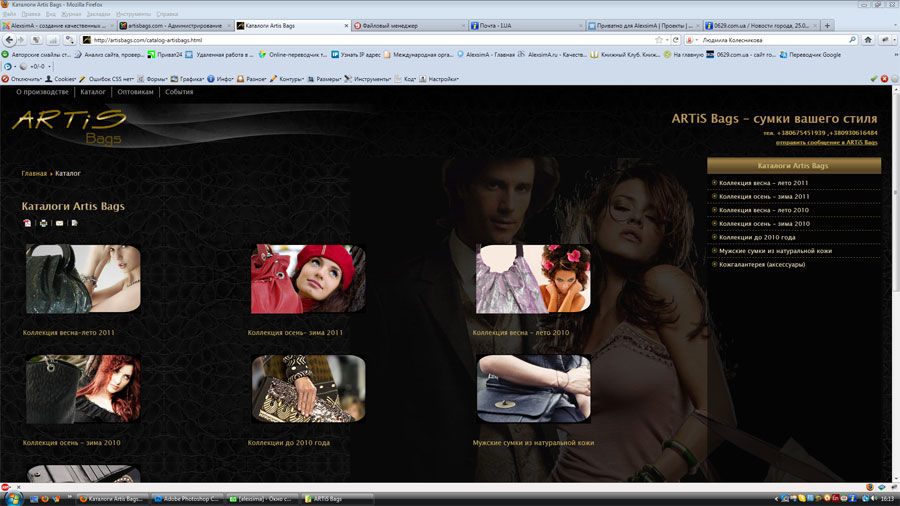Open sidebar link Коллекция осень - зима 2010
The image size is (900, 506).
[x=764, y=224]
